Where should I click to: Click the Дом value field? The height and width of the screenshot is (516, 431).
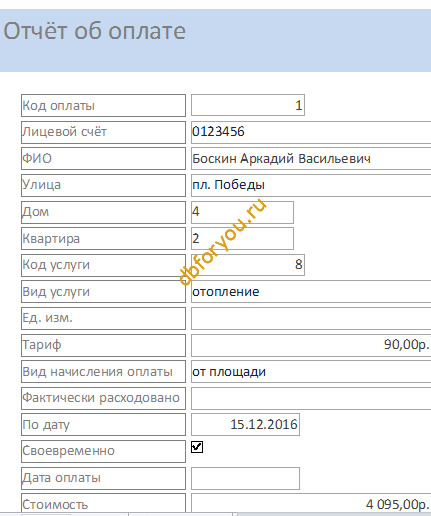tap(242, 212)
